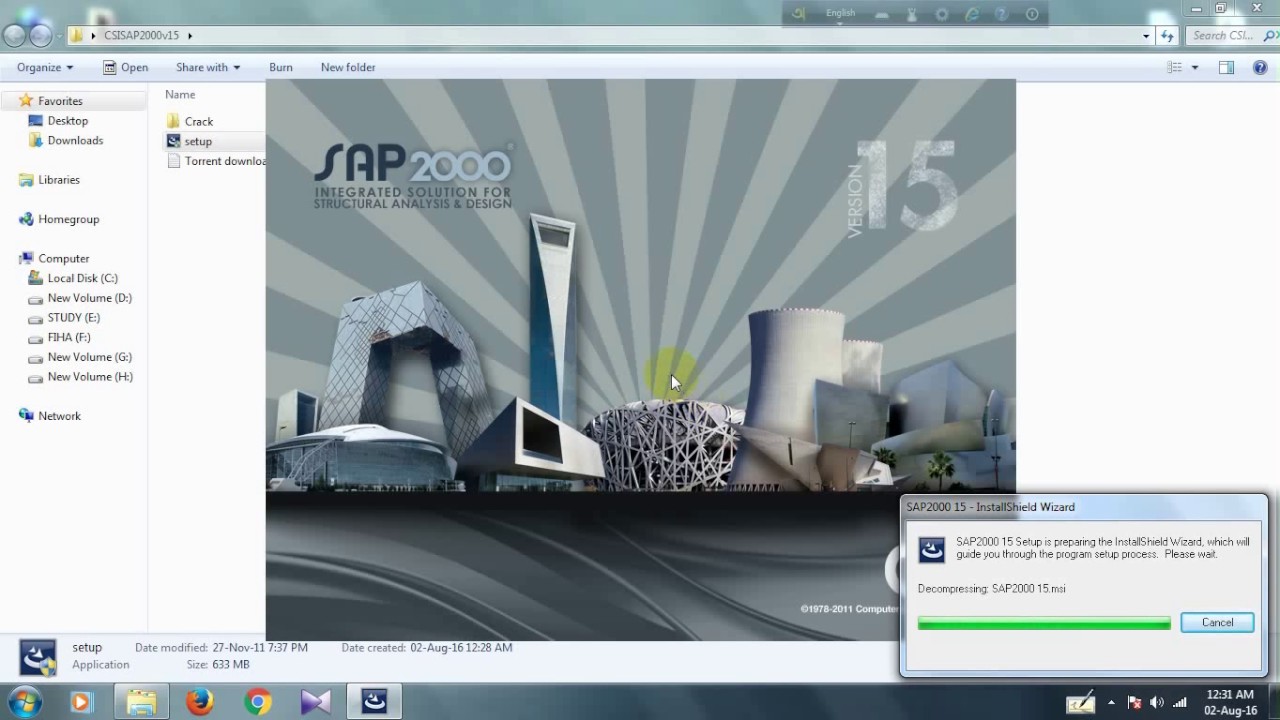Click Forward navigation arrow in Explorer
Image resolution: width=1280 pixels, height=720 pixels.
[40, 36]
